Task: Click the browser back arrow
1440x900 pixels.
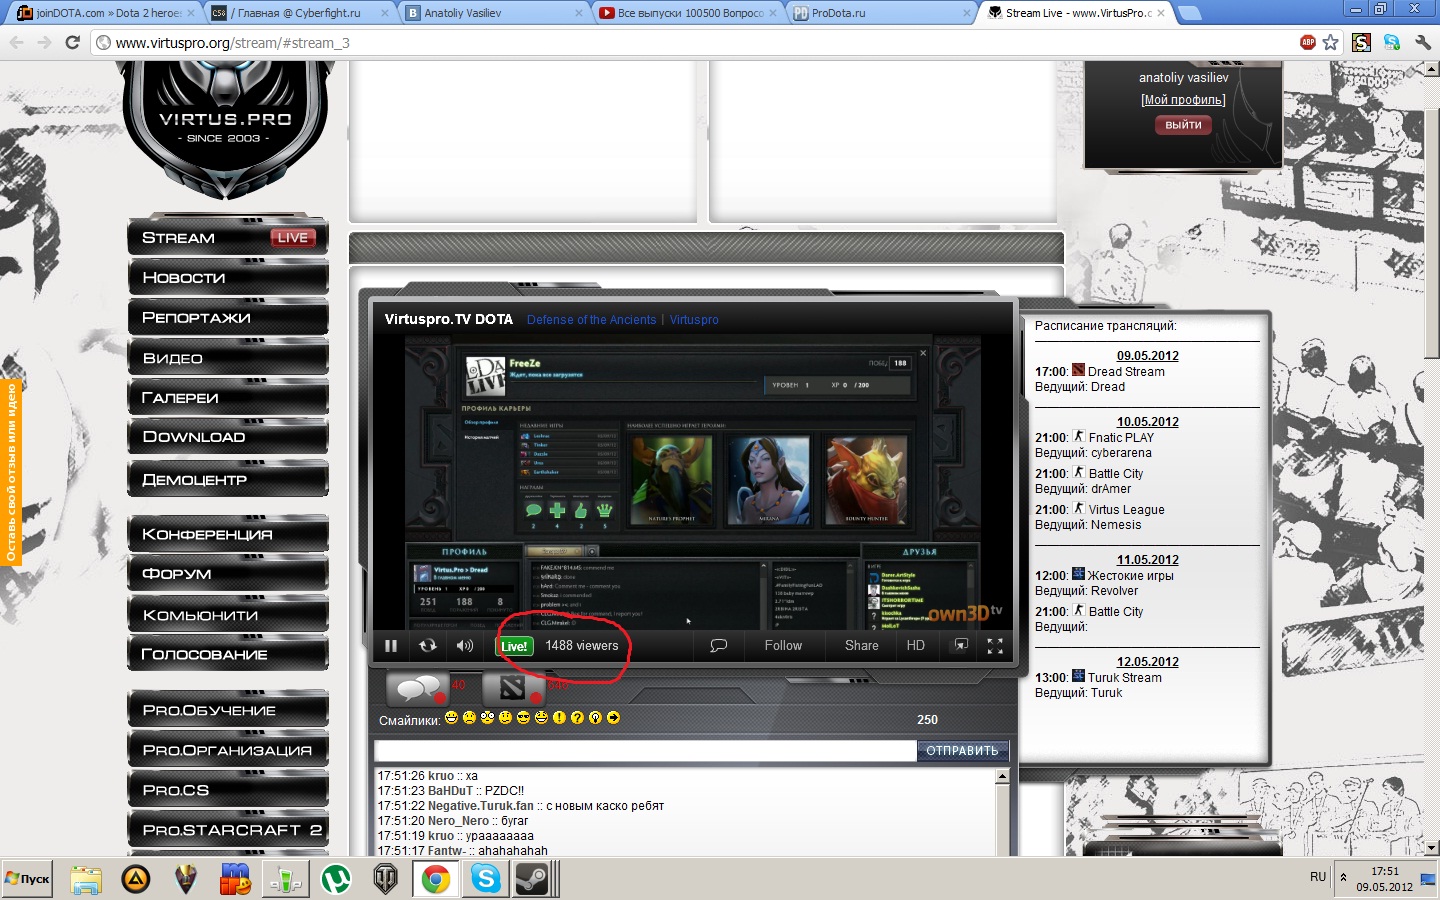Action: 17,43
